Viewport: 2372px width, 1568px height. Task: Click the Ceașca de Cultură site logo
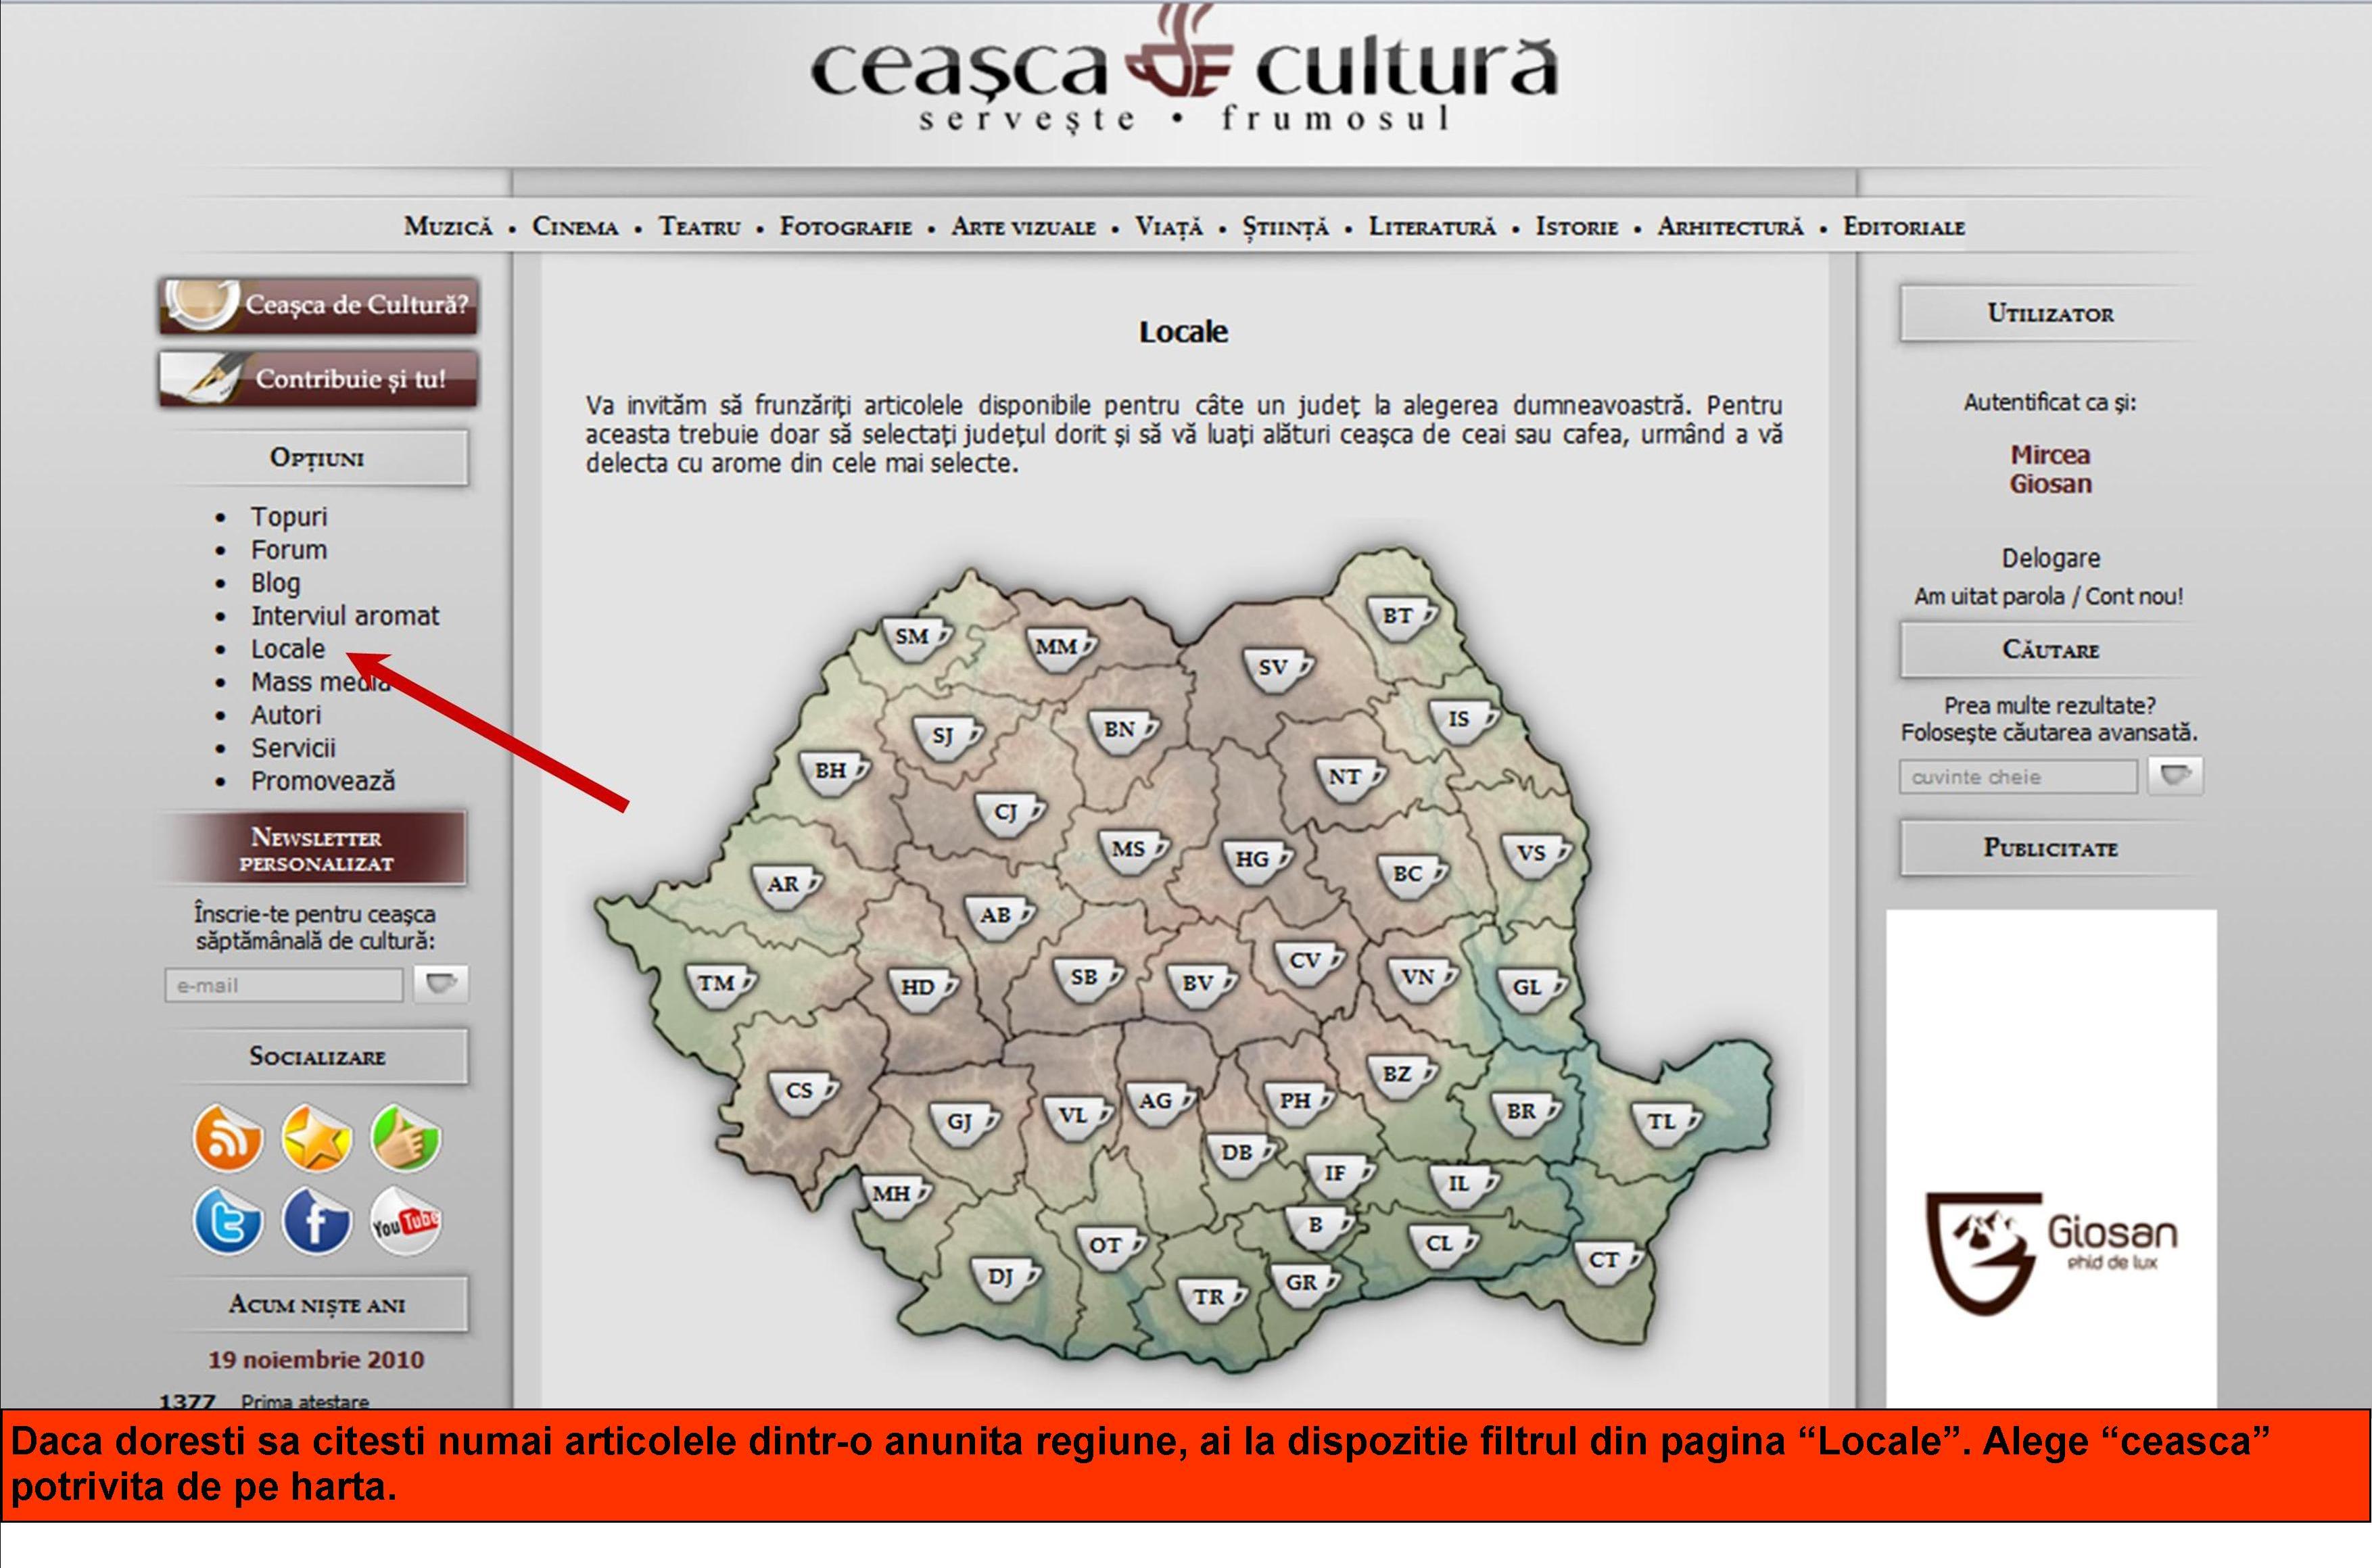click(x=1183, y=72)
